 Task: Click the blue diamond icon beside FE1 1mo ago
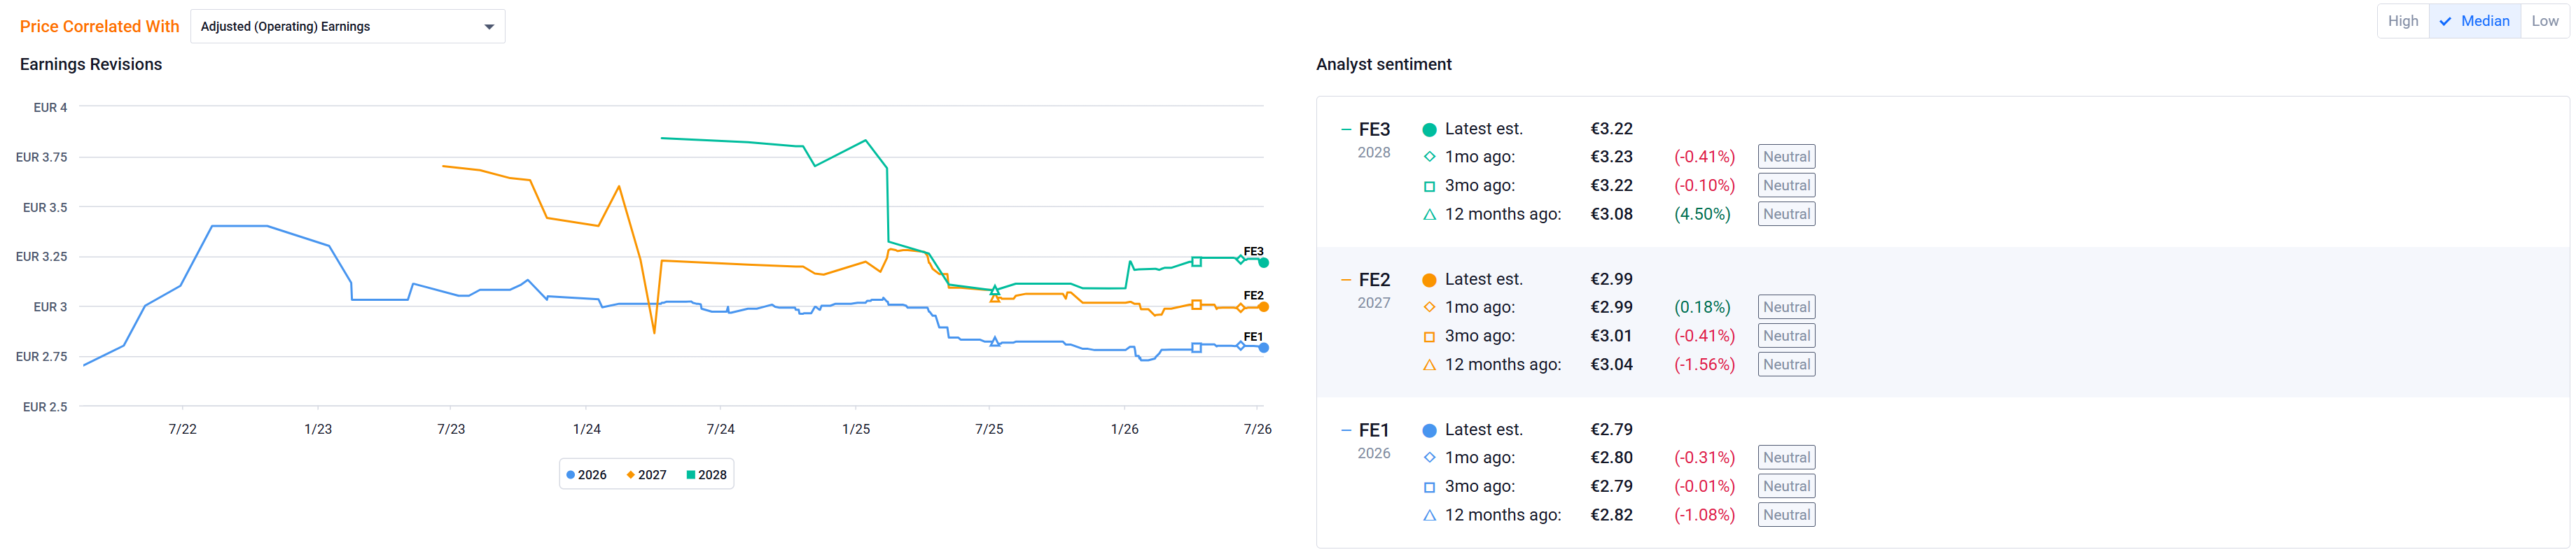pos(1429,457)
